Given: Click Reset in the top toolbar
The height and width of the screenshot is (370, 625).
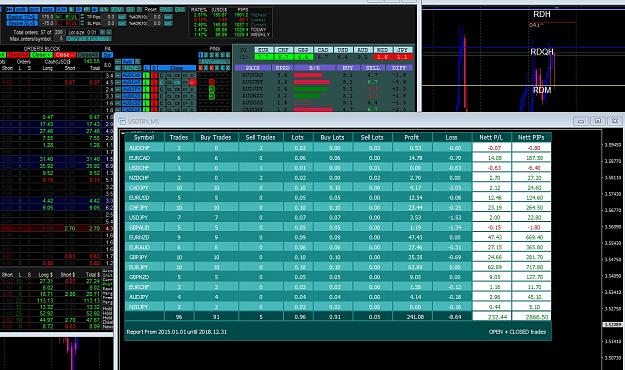Looking at the screenshot, I should (x=151, y=9).
